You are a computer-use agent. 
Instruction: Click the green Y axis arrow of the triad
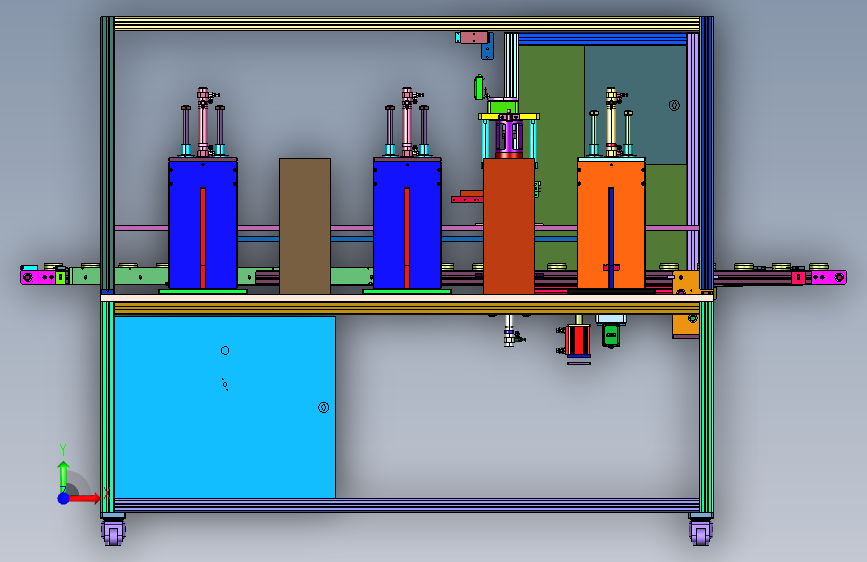(64, 476)
